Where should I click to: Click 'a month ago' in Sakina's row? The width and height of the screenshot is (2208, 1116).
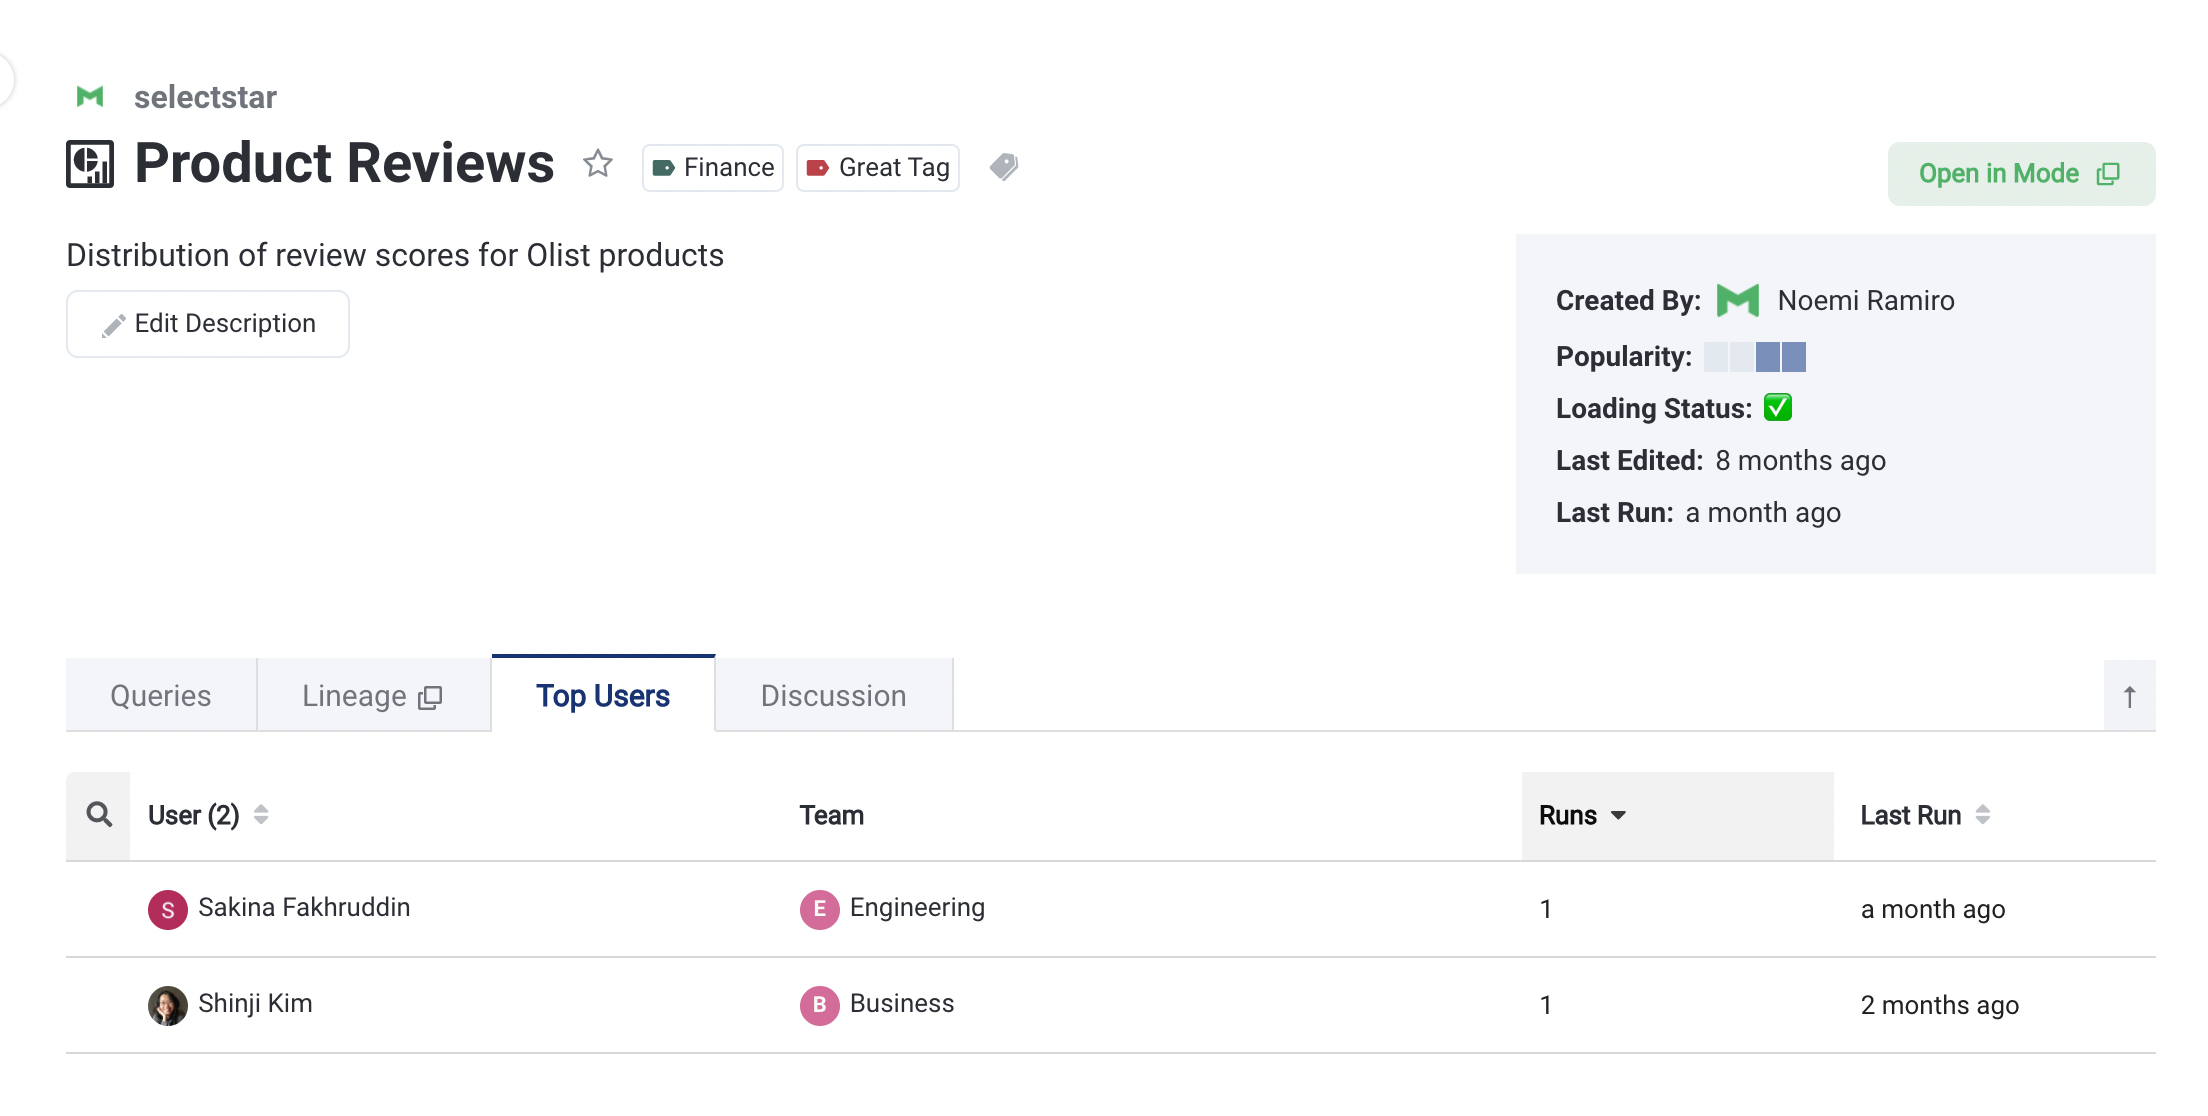pos(1933,909)
